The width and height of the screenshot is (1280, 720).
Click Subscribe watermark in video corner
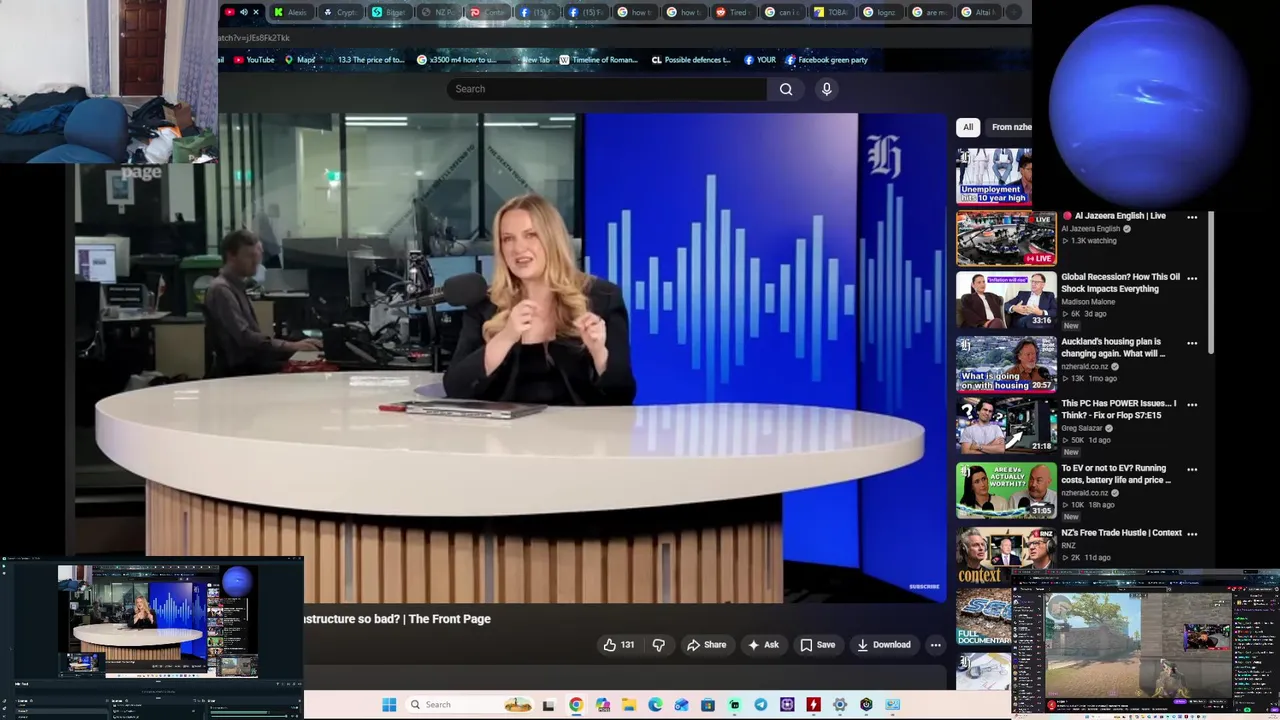tap(924, 587)
